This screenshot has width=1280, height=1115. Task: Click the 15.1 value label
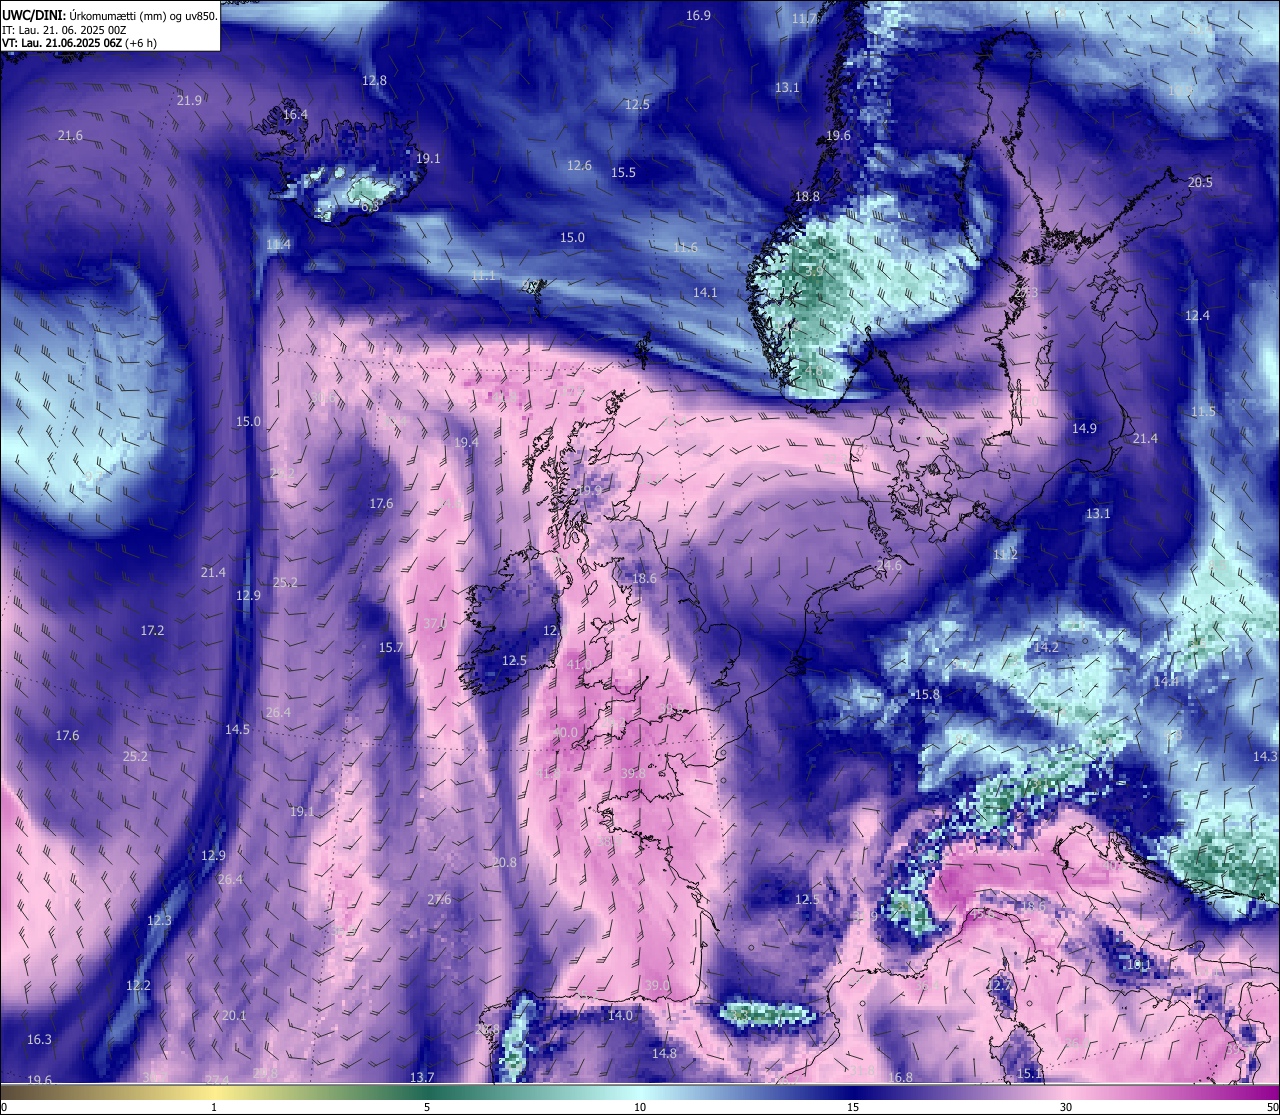click(x=1029, y=1074)
